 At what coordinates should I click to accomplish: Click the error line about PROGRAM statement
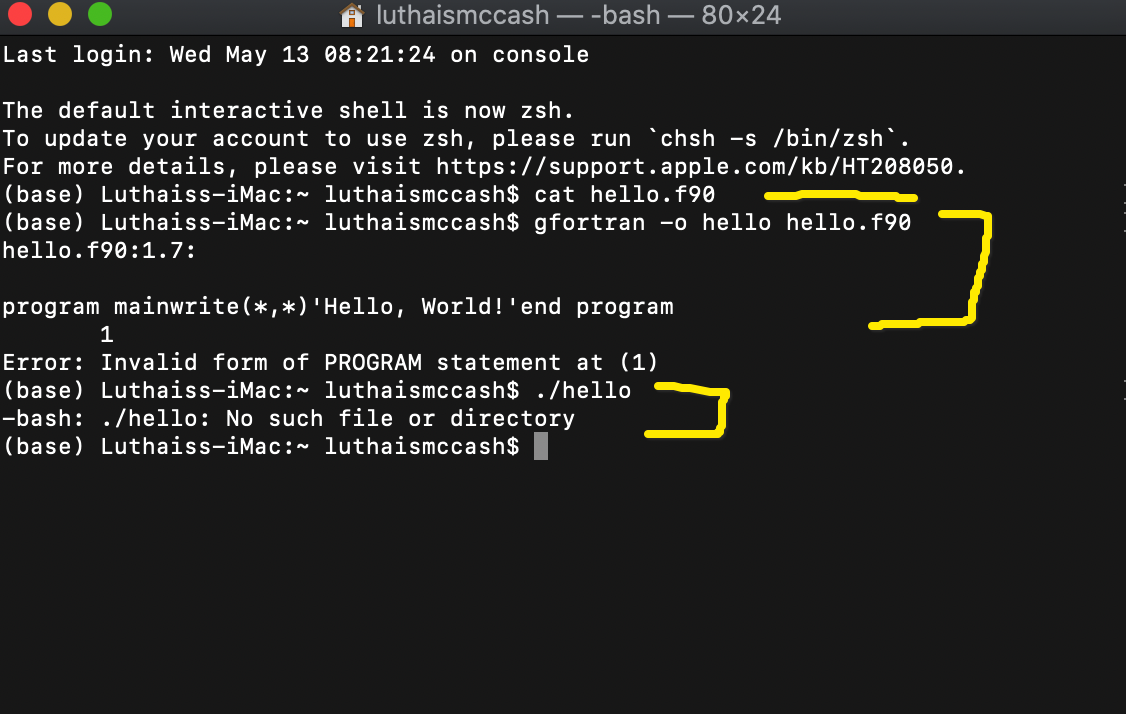(x=330, y=362)
